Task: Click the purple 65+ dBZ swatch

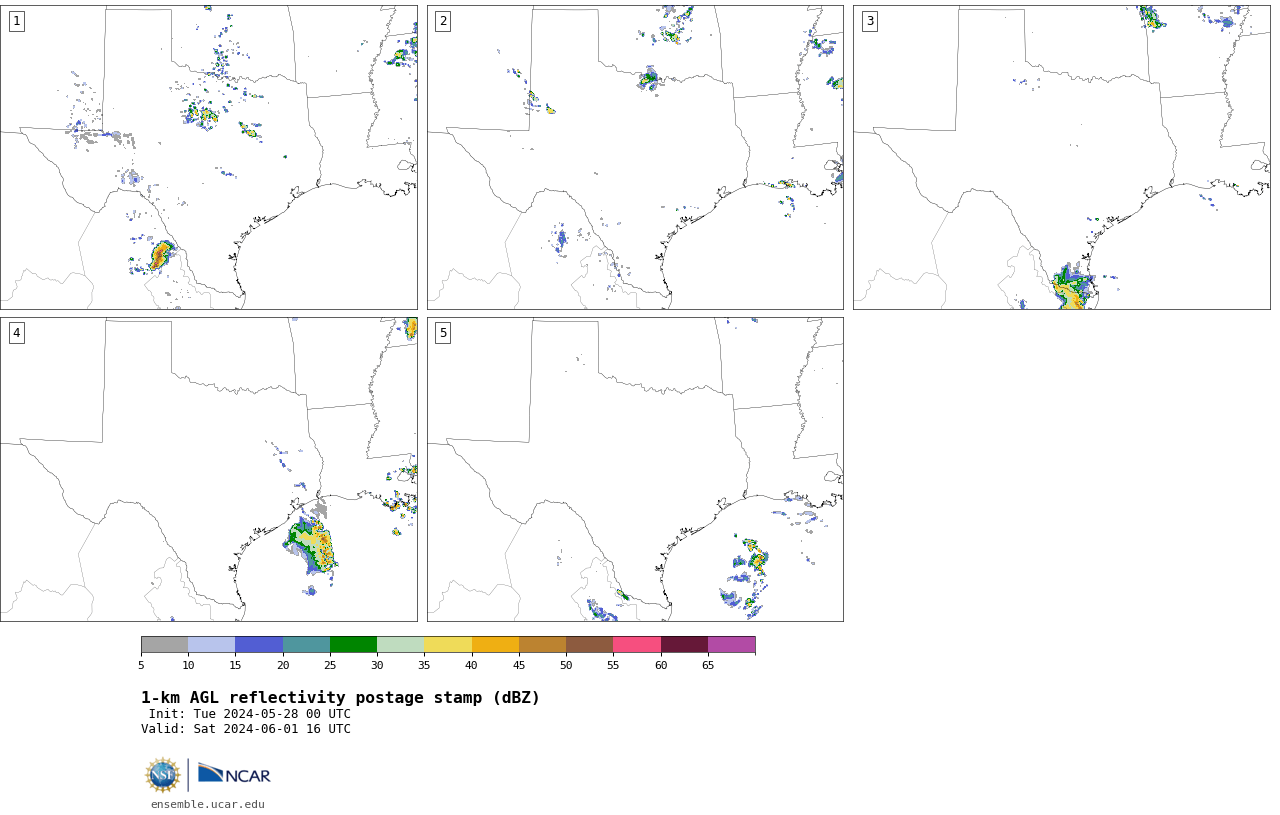Action: 731,645
